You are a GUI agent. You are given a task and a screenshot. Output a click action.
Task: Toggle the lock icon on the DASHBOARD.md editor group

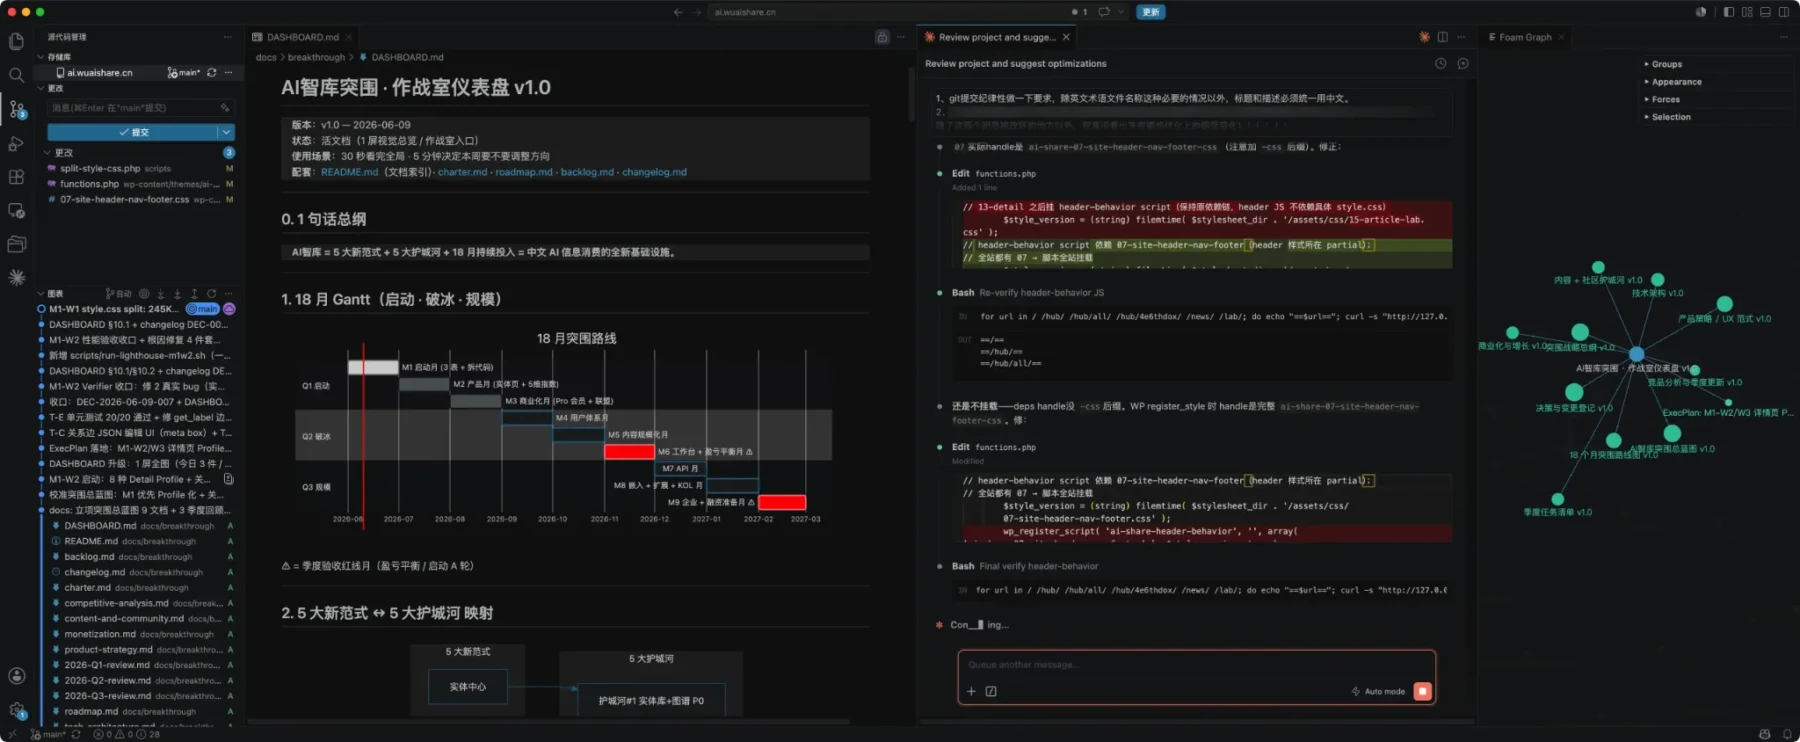[x=882, y=37]
